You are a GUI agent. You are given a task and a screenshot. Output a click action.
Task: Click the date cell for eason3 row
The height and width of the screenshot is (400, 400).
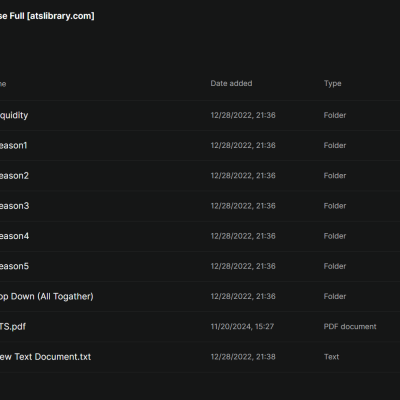click(x=243, y=206)
